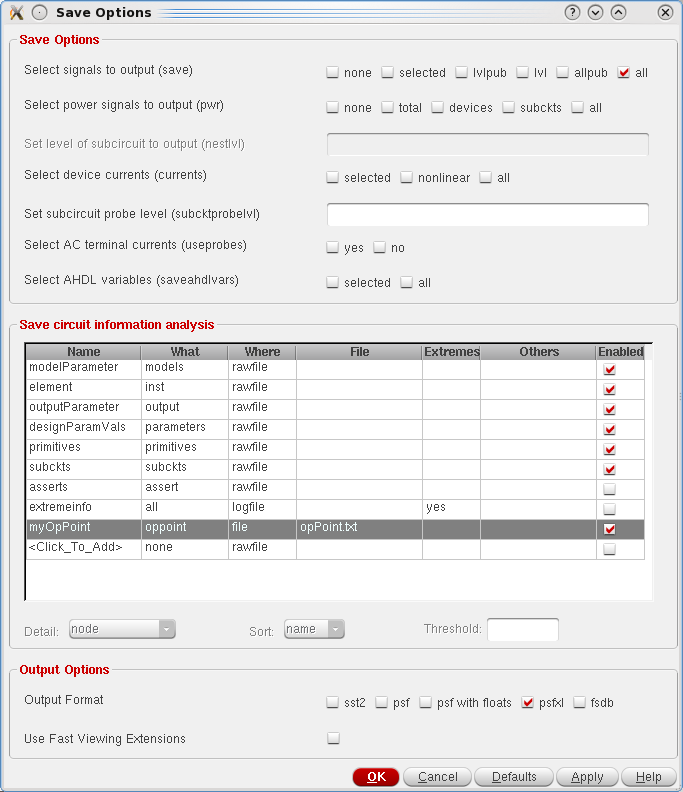Click the down chevron title bar button
Viewport: 683px width, 792px height.
click(x=596, y=12)
